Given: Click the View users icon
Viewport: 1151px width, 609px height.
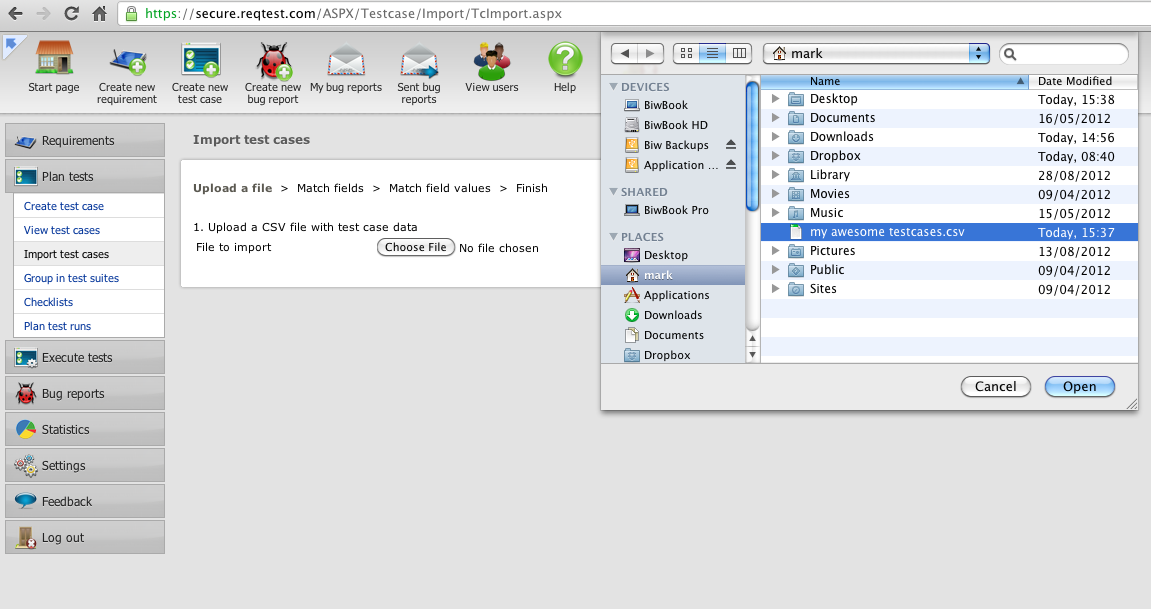Looking at the screenshot, I should [491, 61].
